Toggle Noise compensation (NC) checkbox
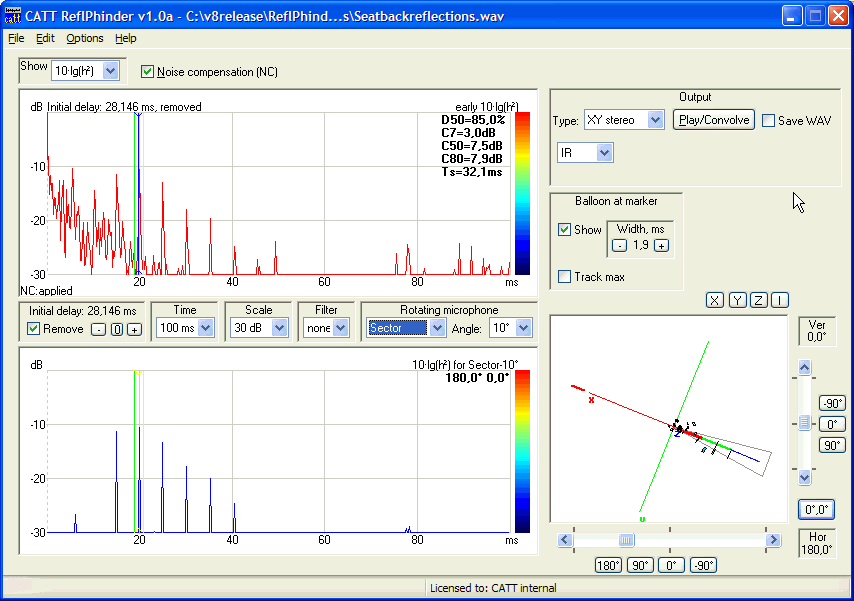 149,72
